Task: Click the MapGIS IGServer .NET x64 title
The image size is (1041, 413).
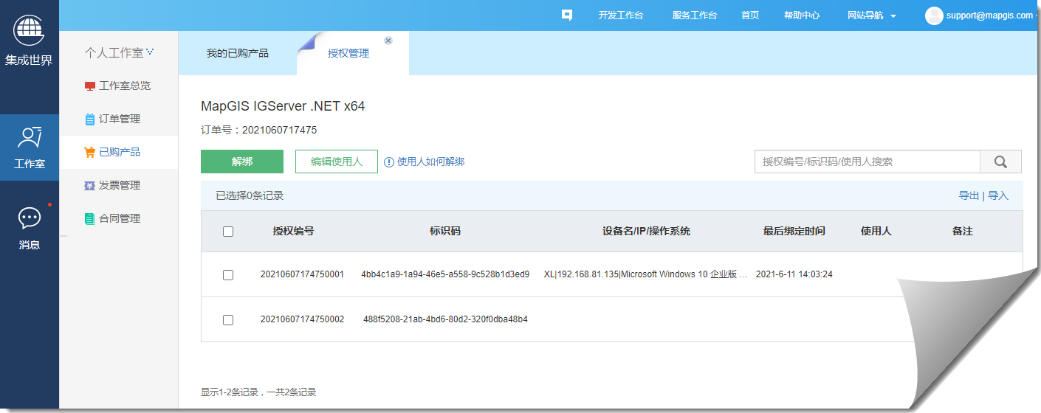Action: click(x=283, y=106)
